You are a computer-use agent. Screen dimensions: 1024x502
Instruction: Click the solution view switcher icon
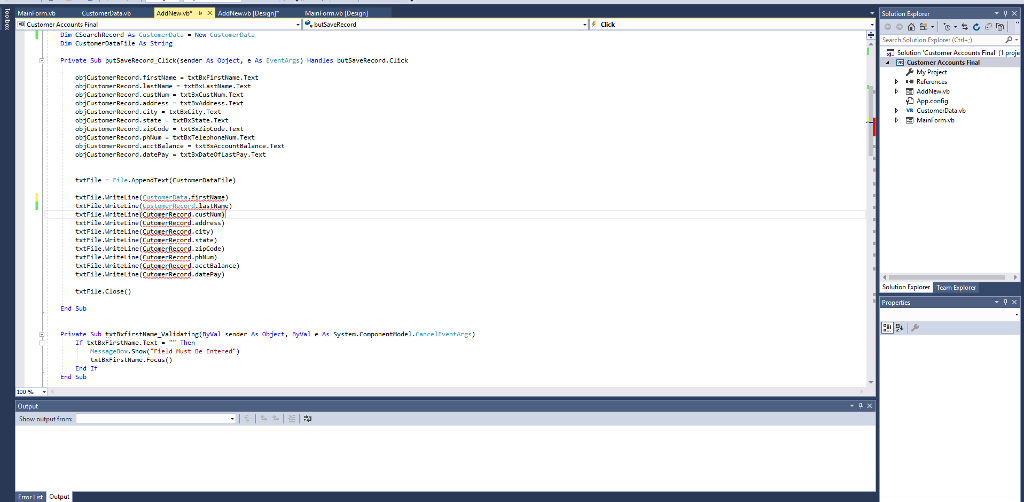pos(923,27)
